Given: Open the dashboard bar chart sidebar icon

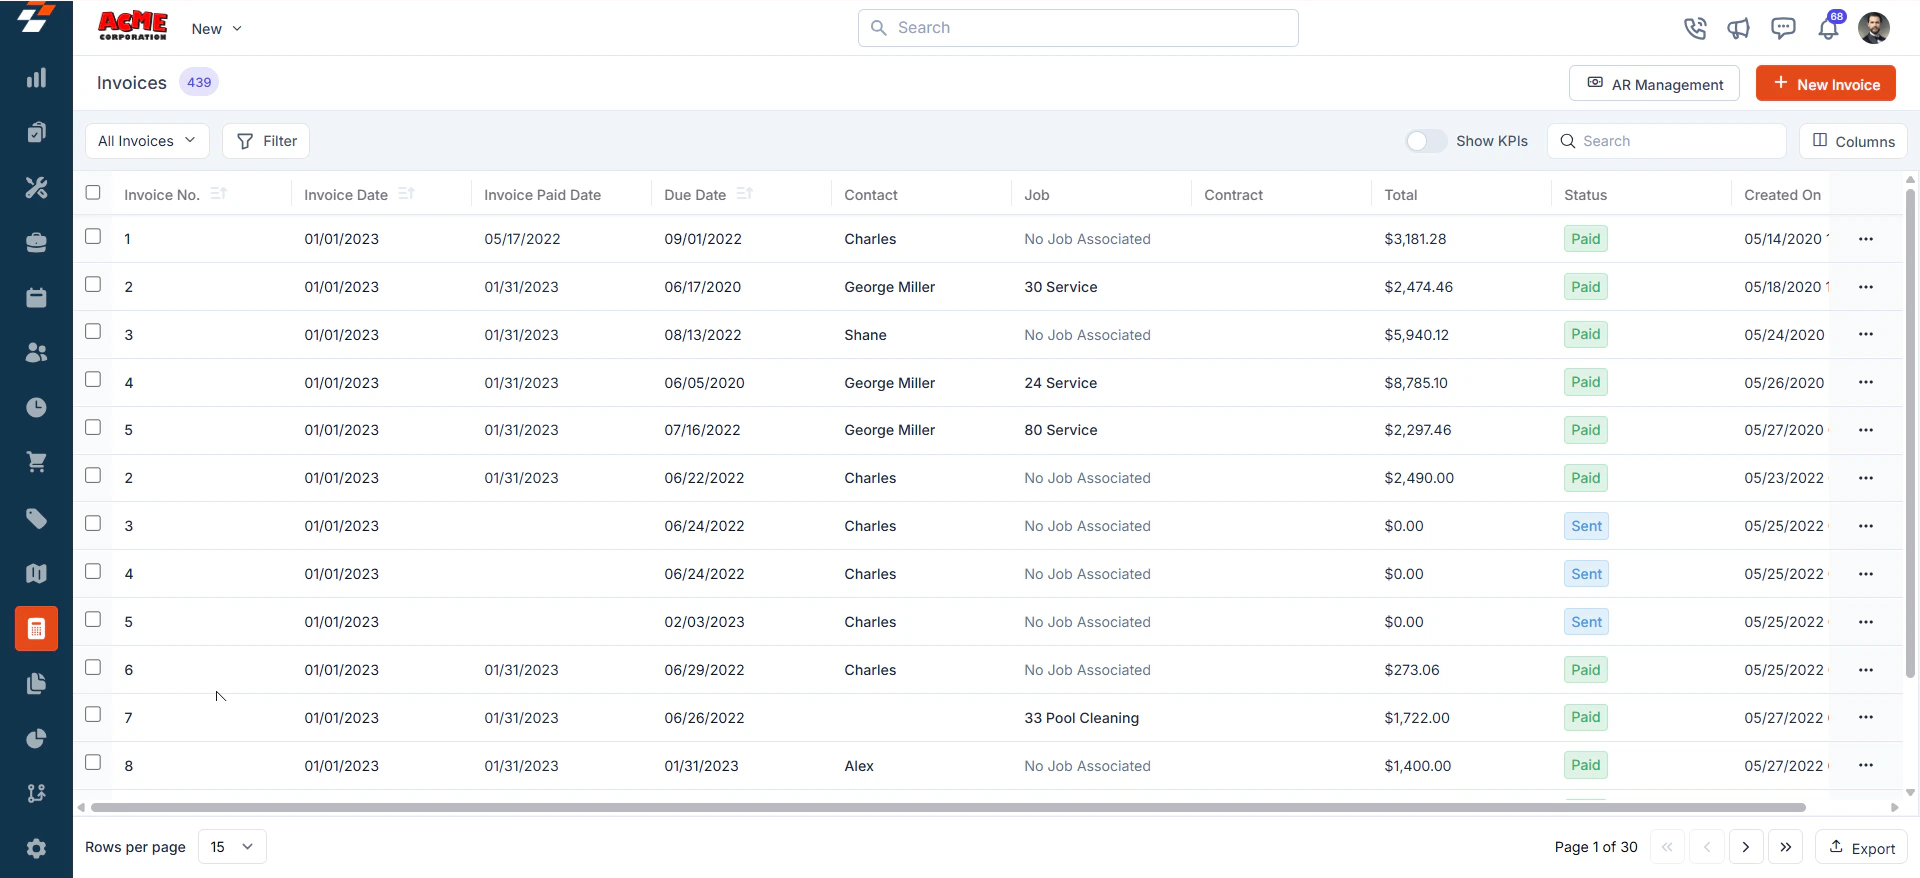Looking at the screenshot, I should [x=36, y=78].
